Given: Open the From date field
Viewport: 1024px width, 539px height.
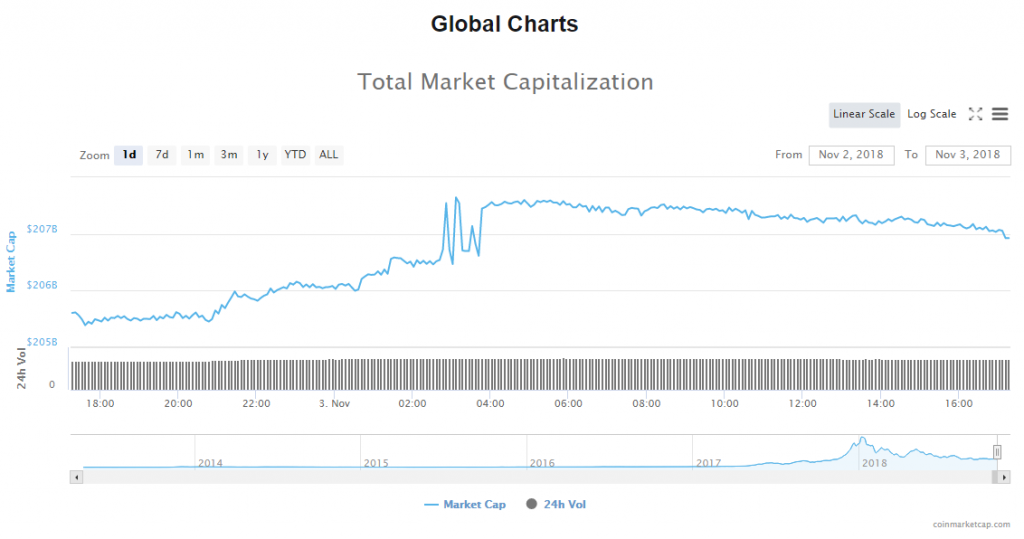Looking at the screenshot, I should click(x=850, y=155).
